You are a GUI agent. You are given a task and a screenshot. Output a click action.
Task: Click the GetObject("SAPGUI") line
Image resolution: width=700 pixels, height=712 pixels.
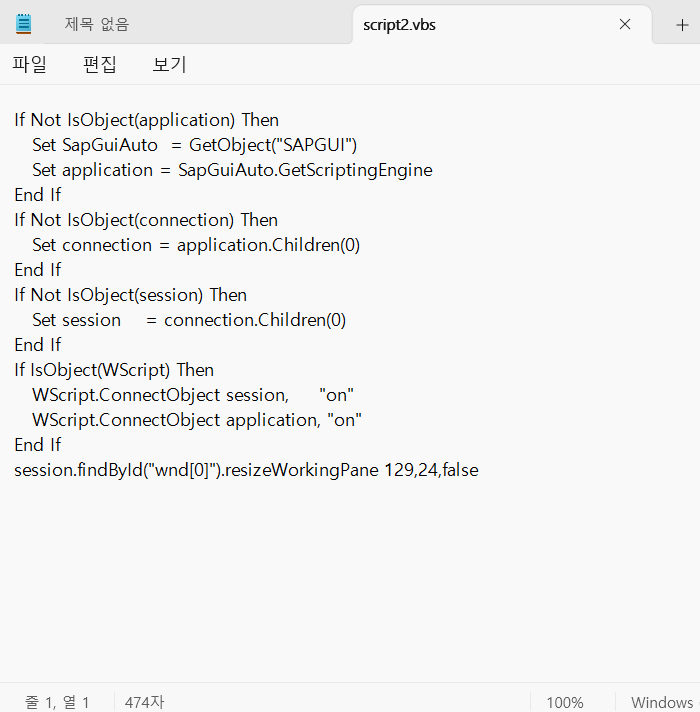(x=194, y=145)
